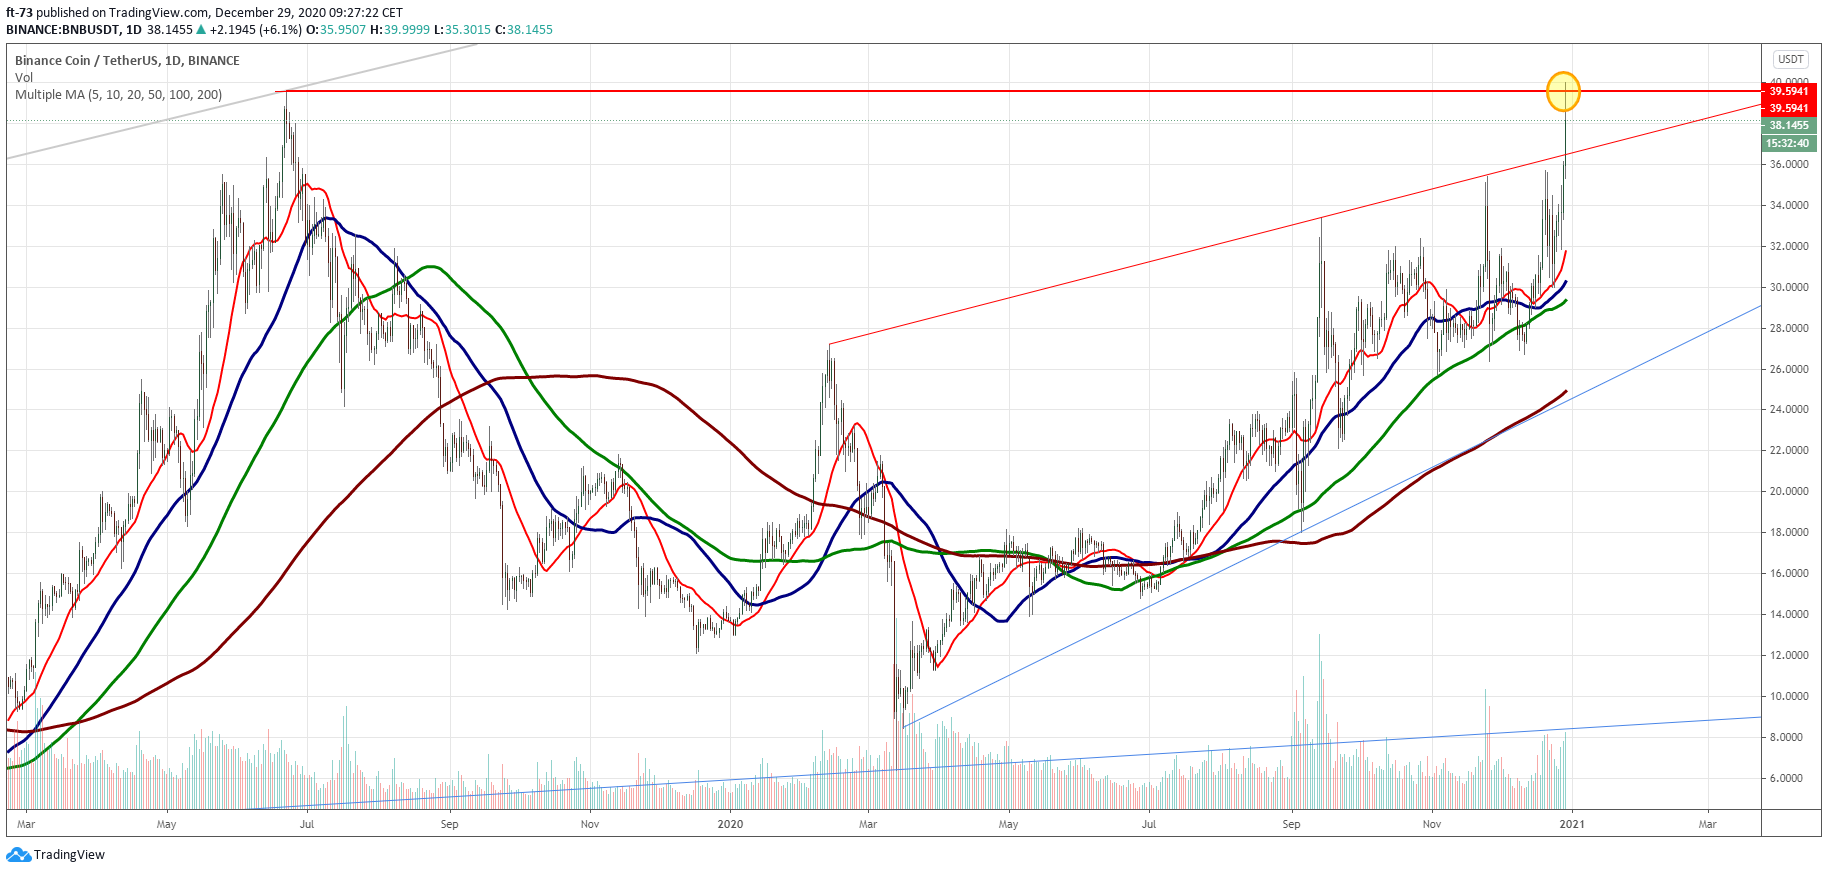Screen dimensions: 1828x873
Task: Click the 28.0000 price axis label
Action: click(x=1789, y=329)
